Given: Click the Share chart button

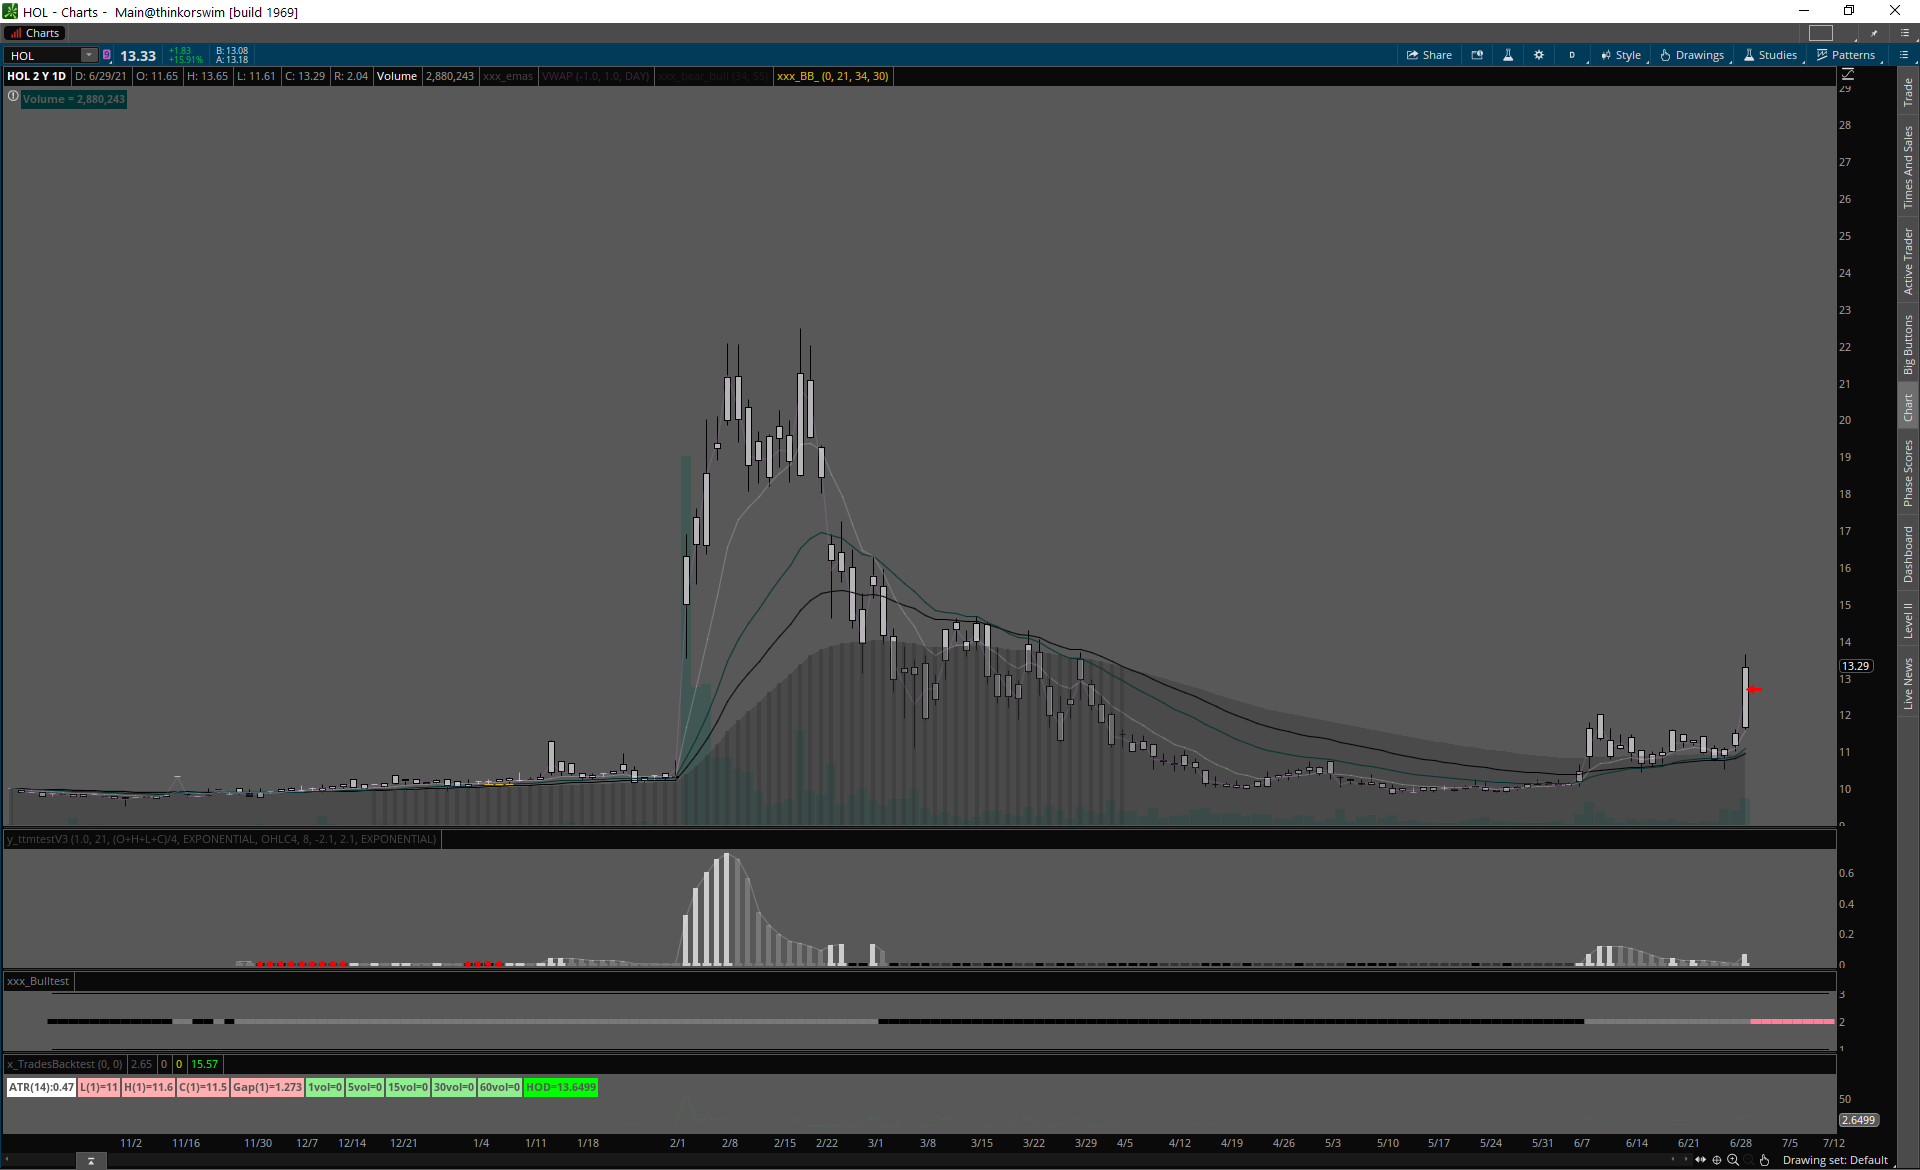Looking at the screenshot, I should coord(1429,55).
